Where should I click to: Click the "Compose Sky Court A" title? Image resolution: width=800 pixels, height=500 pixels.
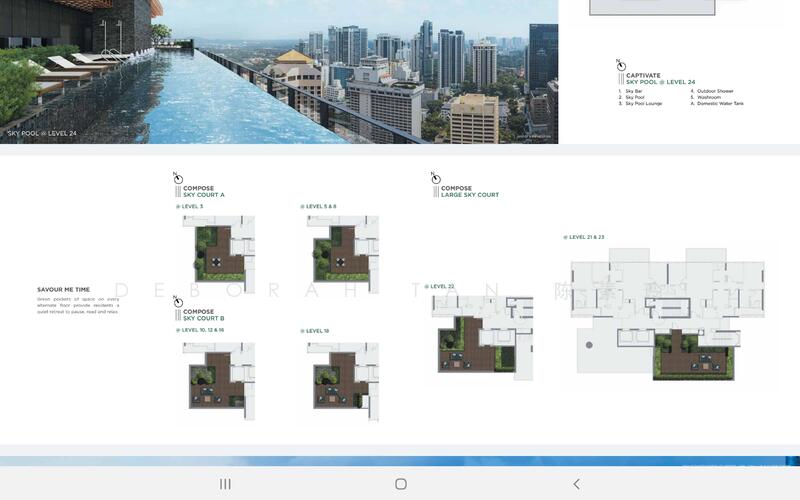204,191
